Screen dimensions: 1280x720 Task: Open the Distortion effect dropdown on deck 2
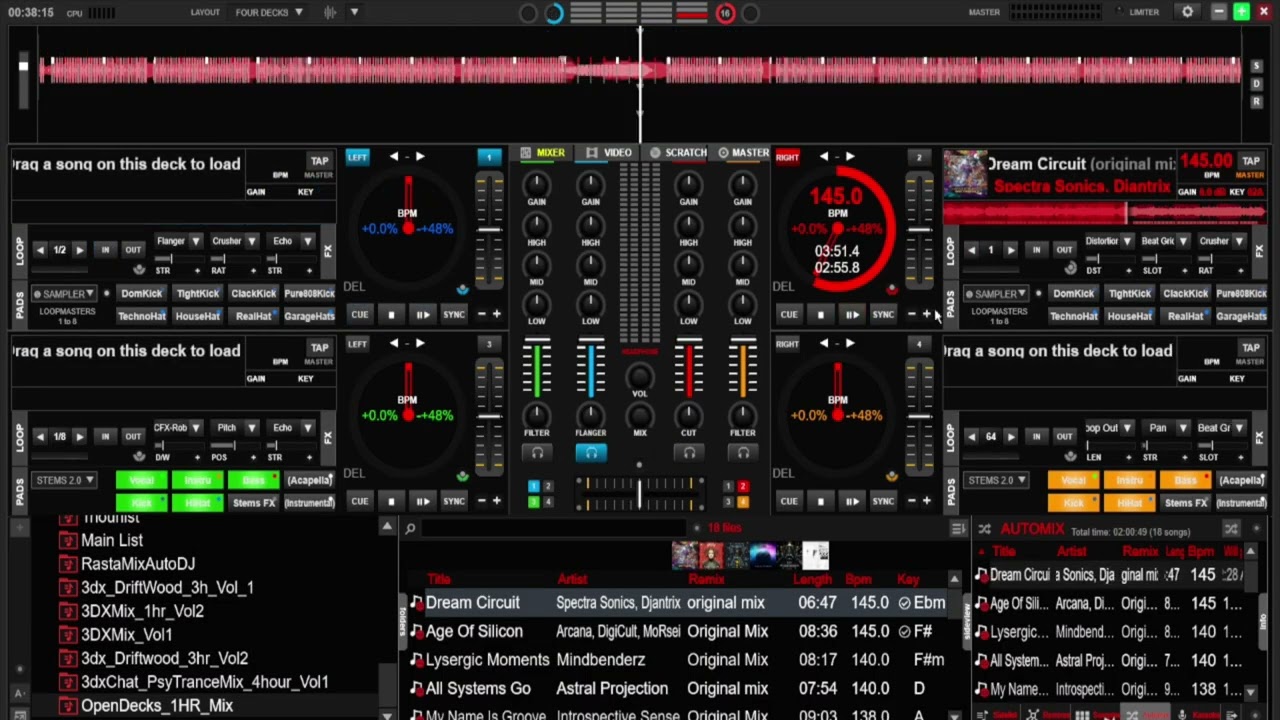tap(1109, 241)
